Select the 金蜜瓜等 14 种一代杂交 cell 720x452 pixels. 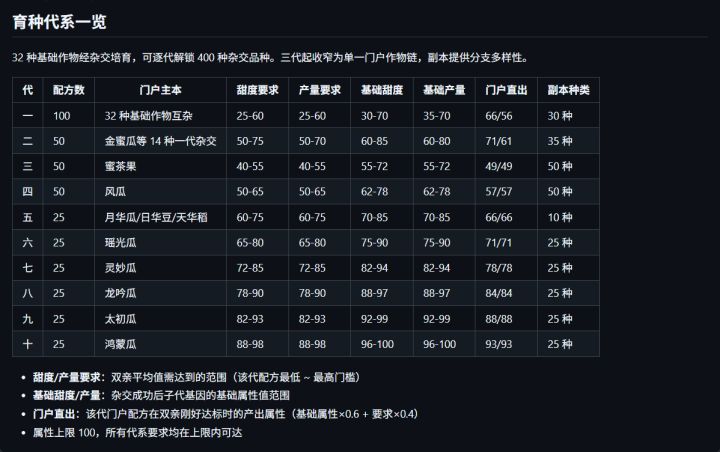pos(160,141)
